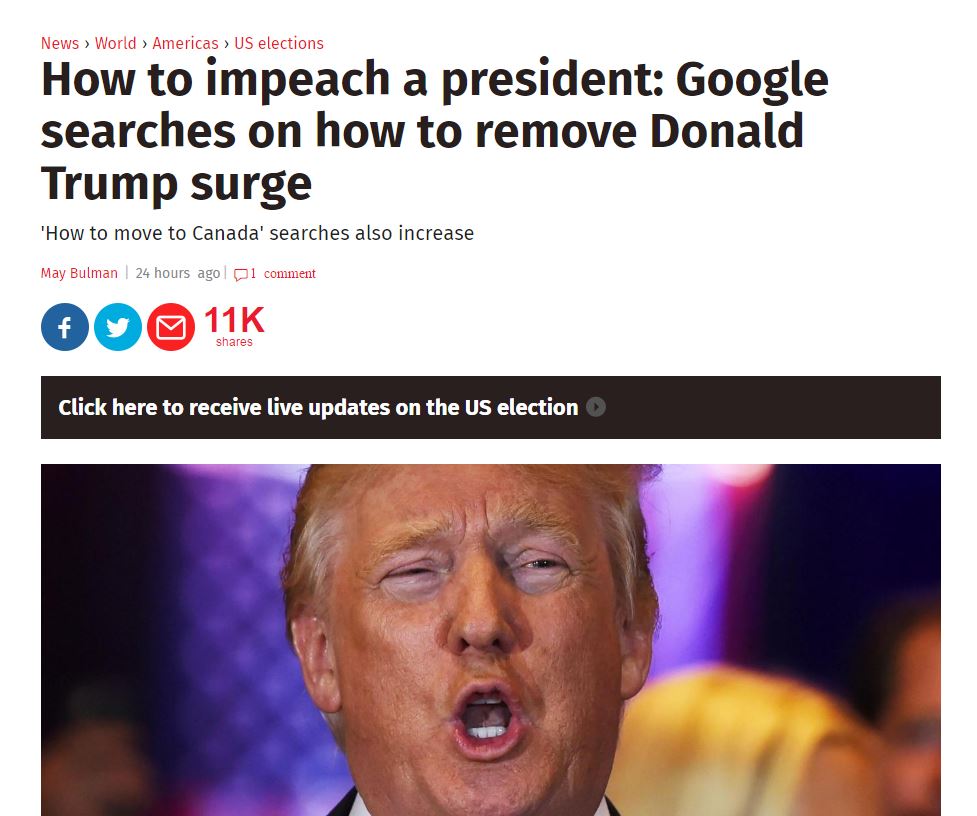Open the News breadcrumb link

point(60,43)
